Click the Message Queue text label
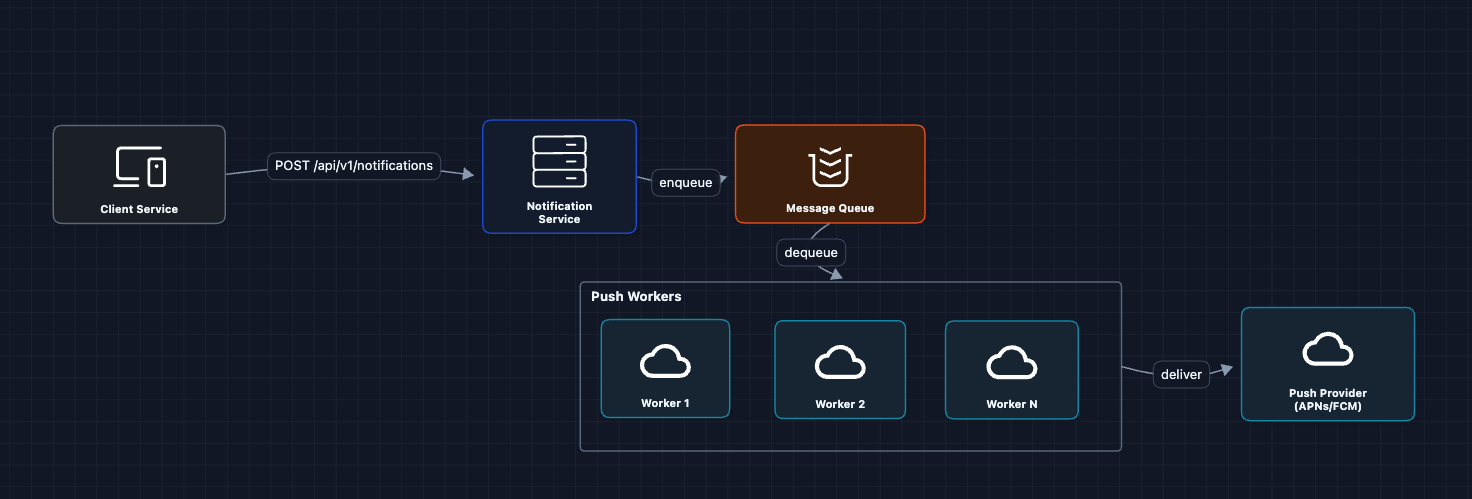The image size is (1472, 499). click(829, 208)
